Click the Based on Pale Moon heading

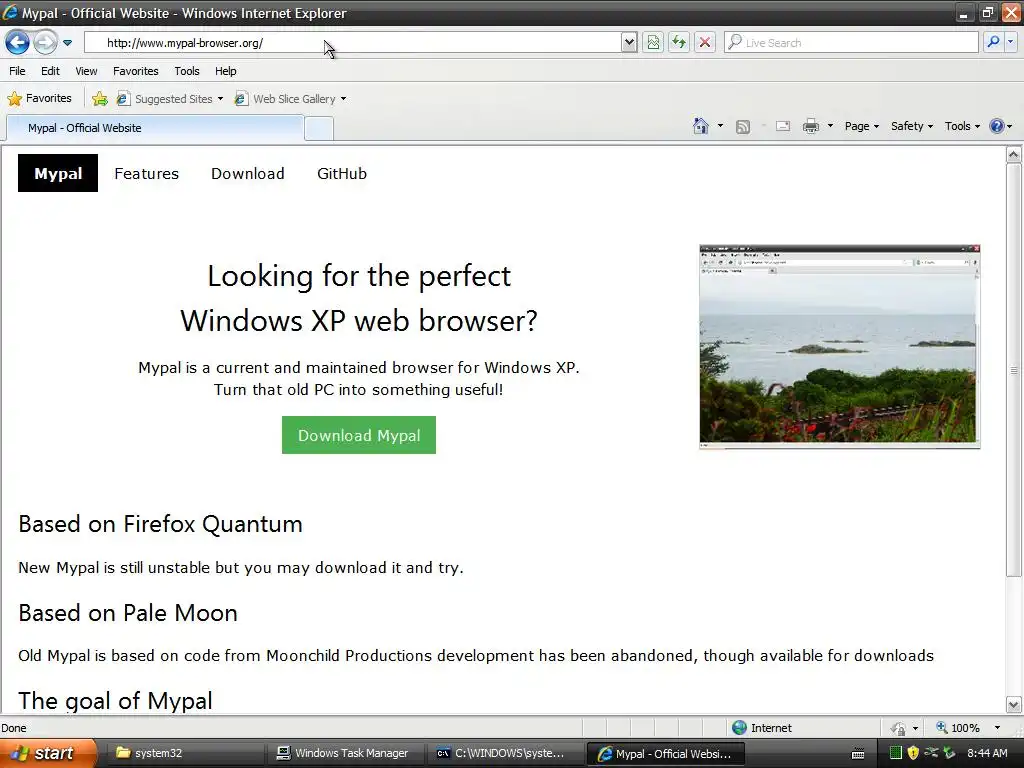128,613
